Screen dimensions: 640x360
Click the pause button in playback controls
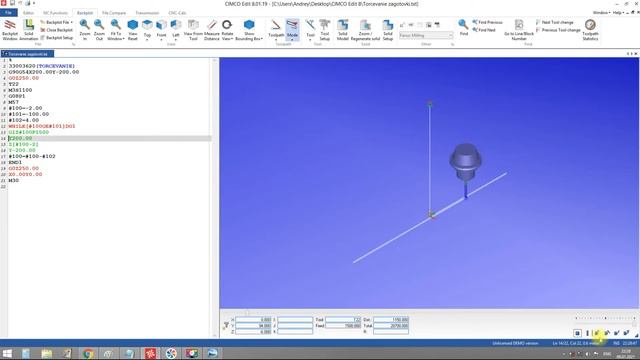click(x=587, y=333)
